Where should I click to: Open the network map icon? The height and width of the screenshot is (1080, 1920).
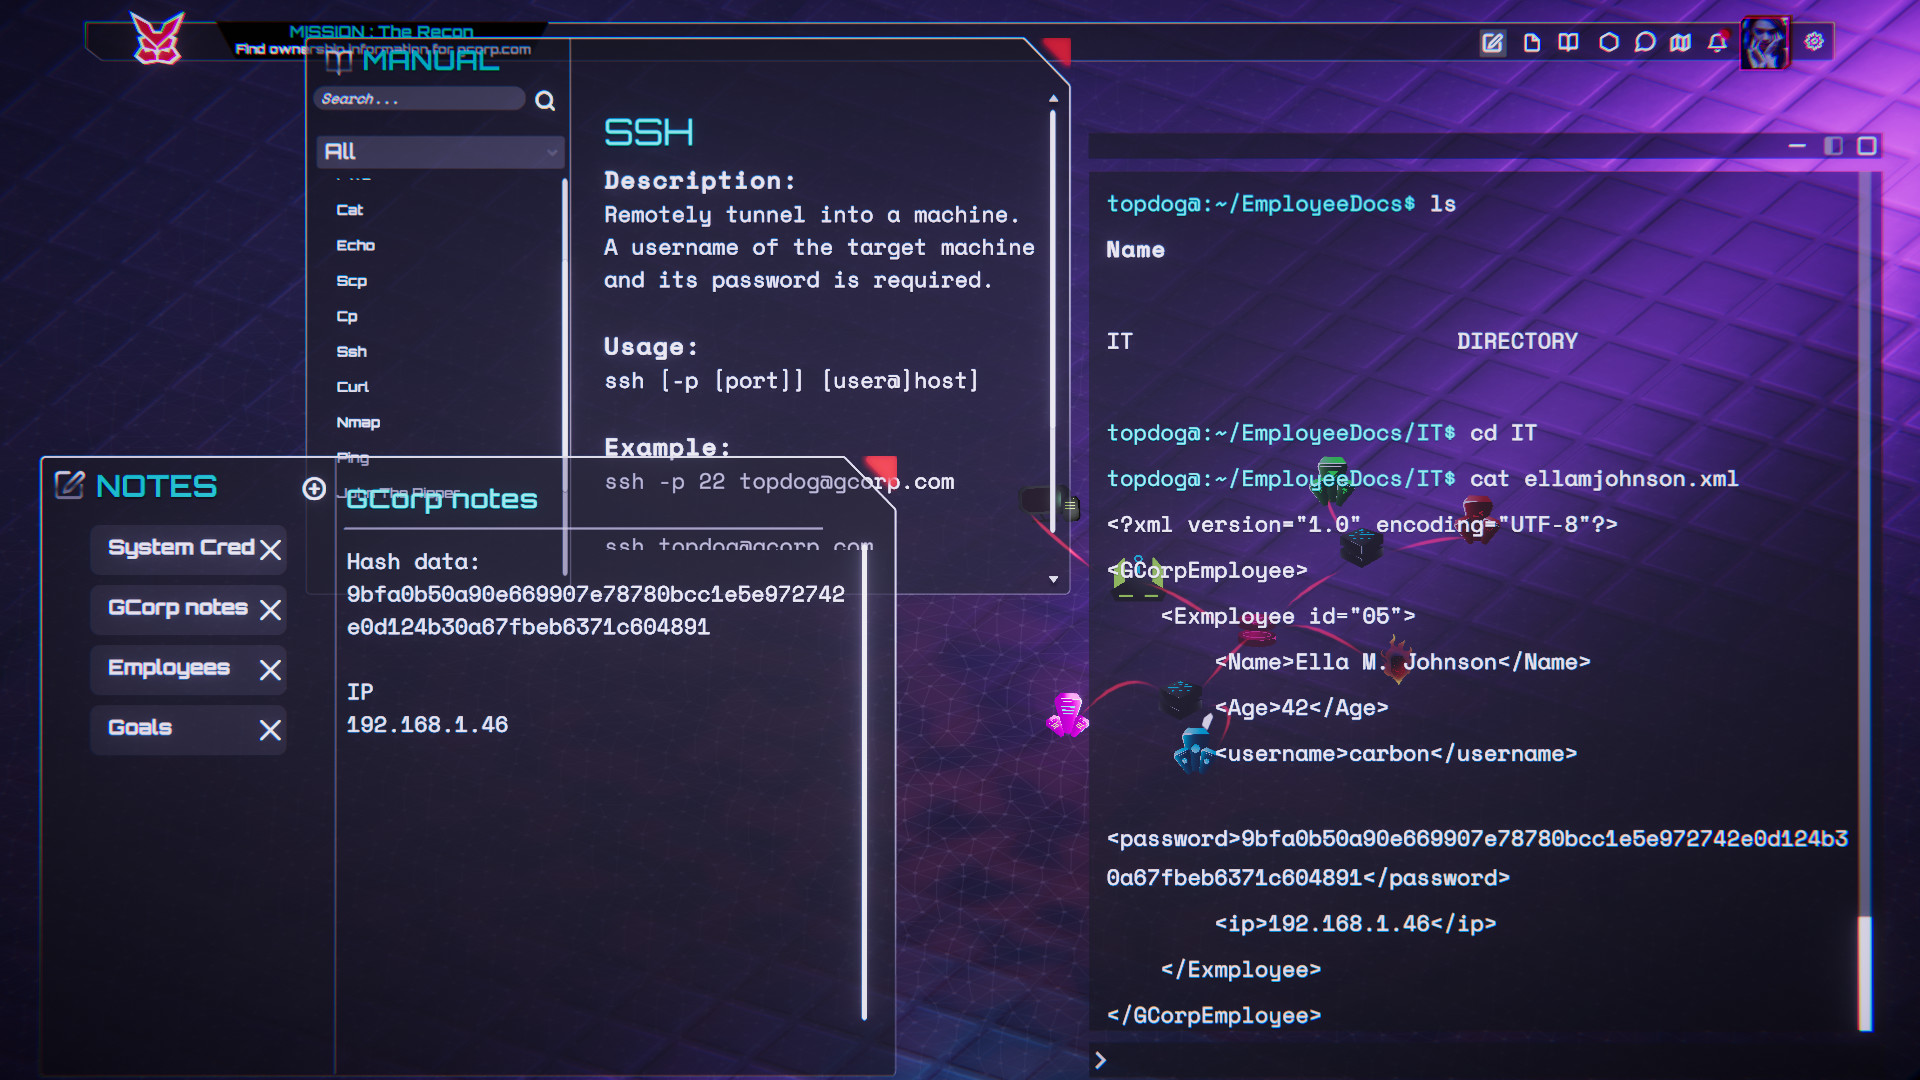tap(1681, 42)
